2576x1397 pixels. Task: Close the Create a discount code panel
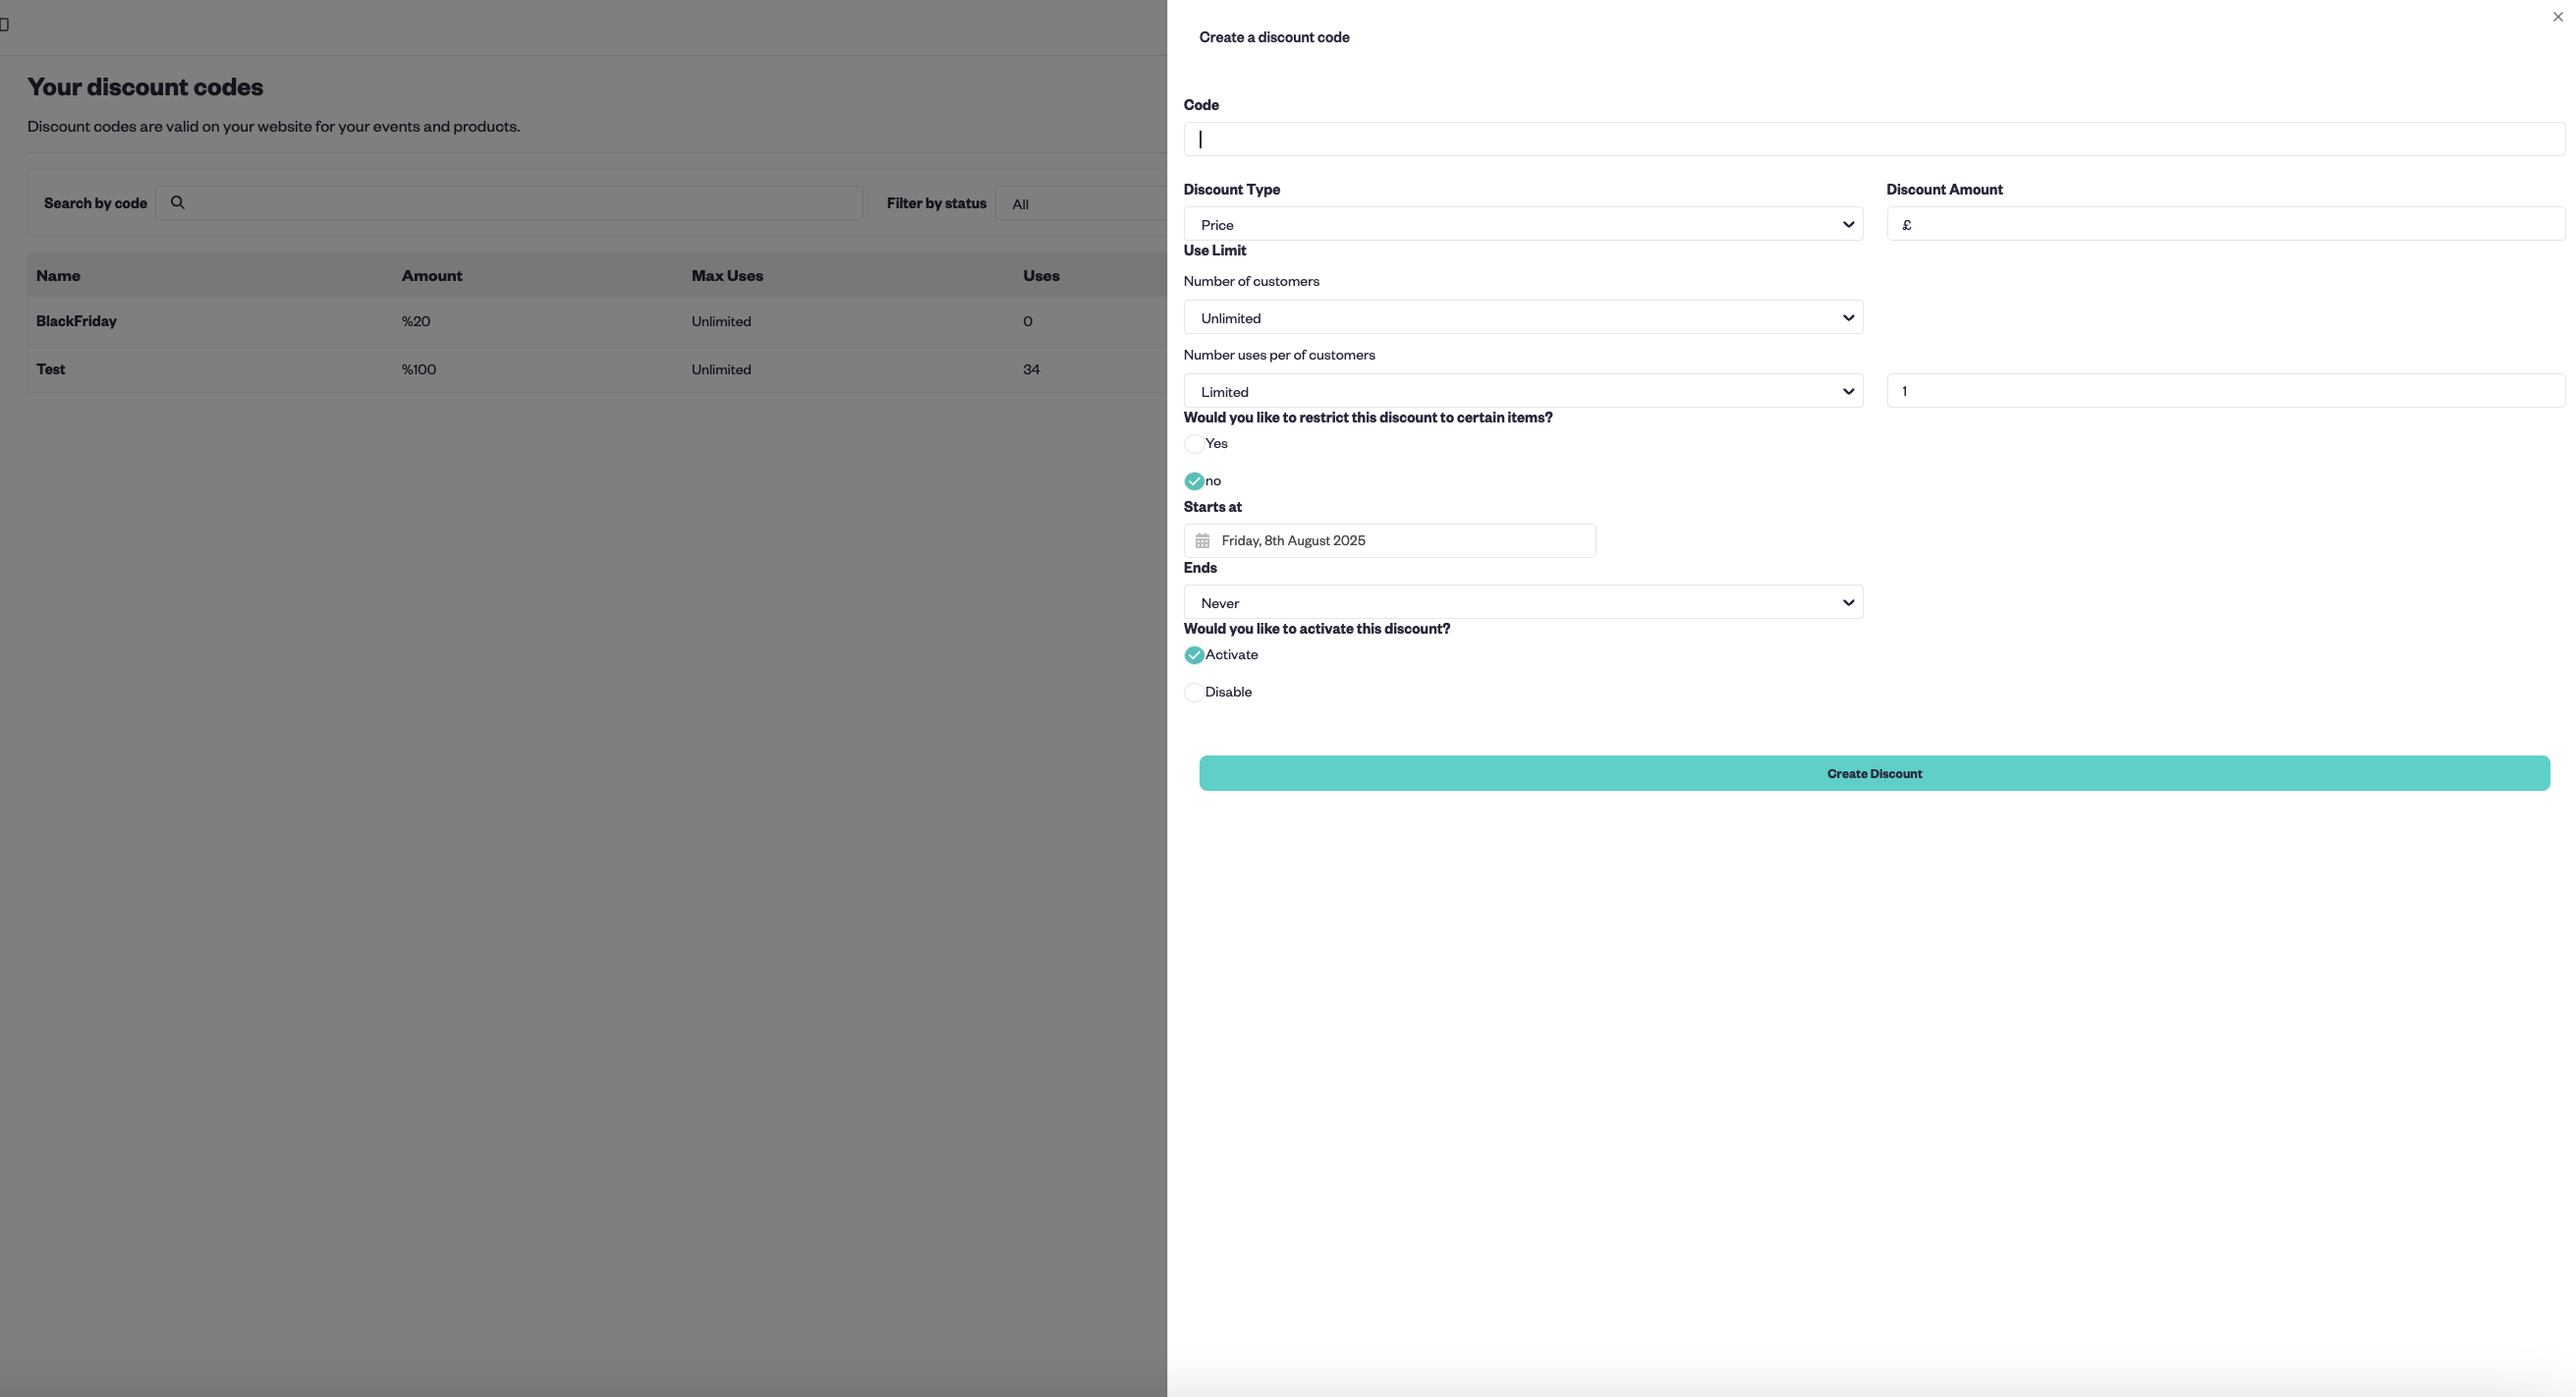(2557, 17)
